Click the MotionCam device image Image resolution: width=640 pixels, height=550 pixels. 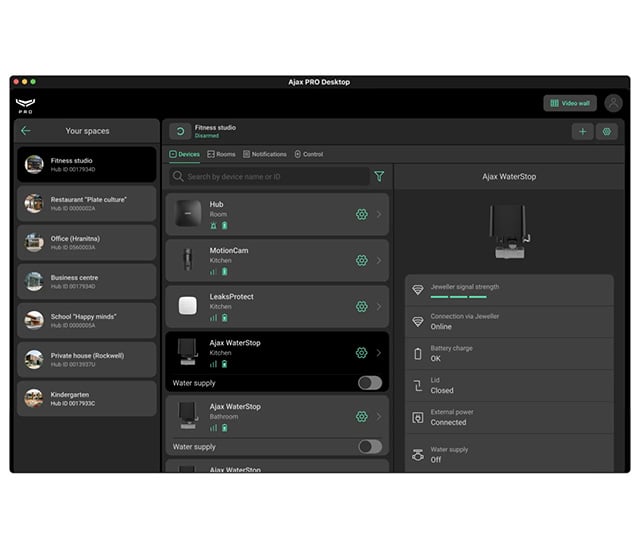coord(188,259)
